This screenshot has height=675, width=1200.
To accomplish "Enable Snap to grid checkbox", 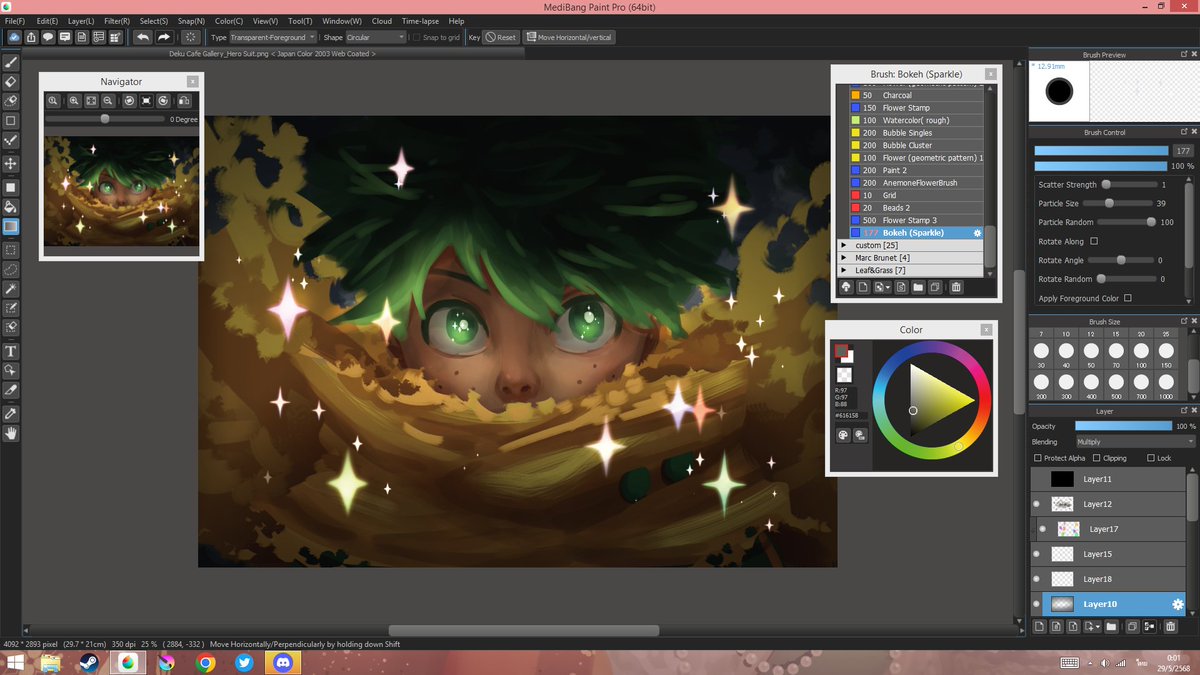I will (x=417, y=37).
